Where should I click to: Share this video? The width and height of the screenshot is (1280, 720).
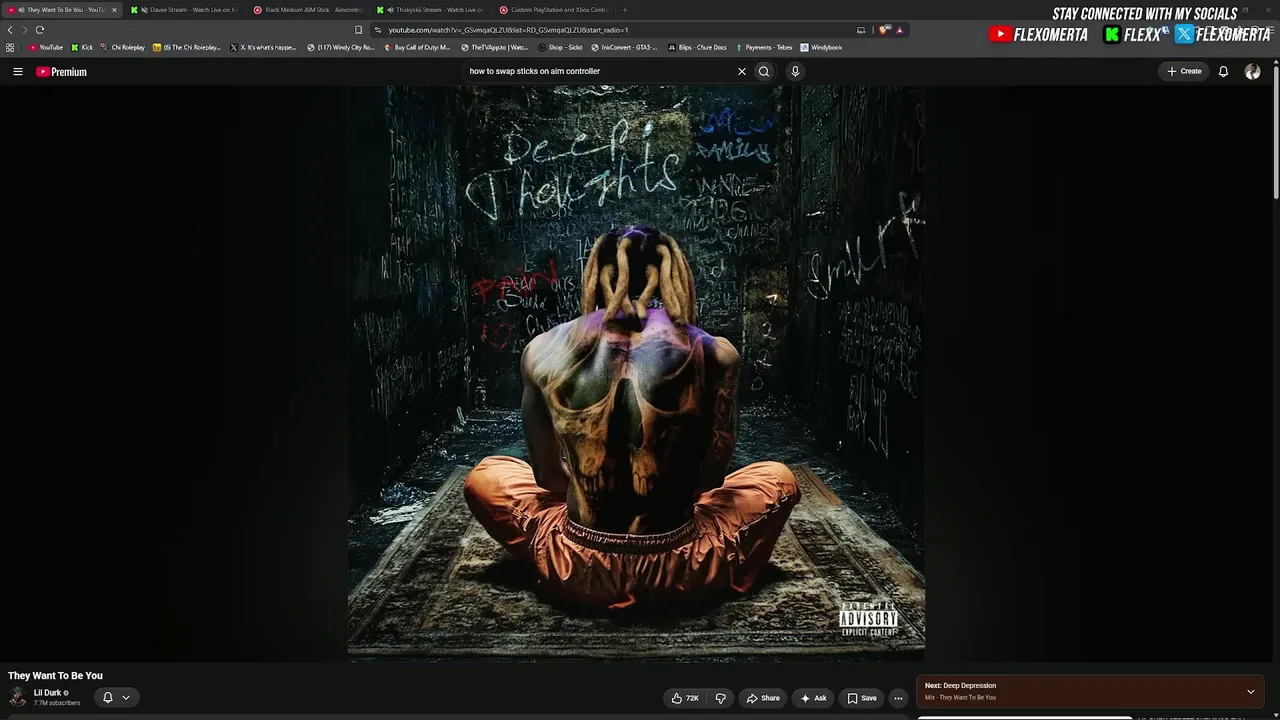[763, 698]
